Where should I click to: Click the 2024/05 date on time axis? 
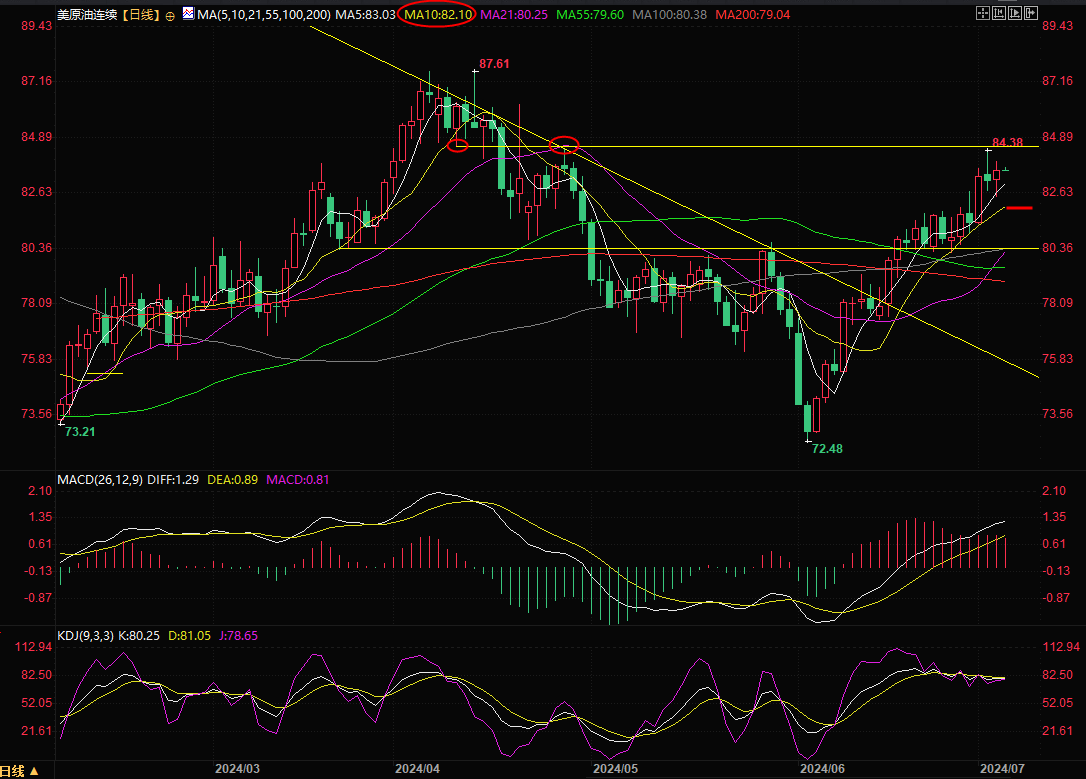616,769
